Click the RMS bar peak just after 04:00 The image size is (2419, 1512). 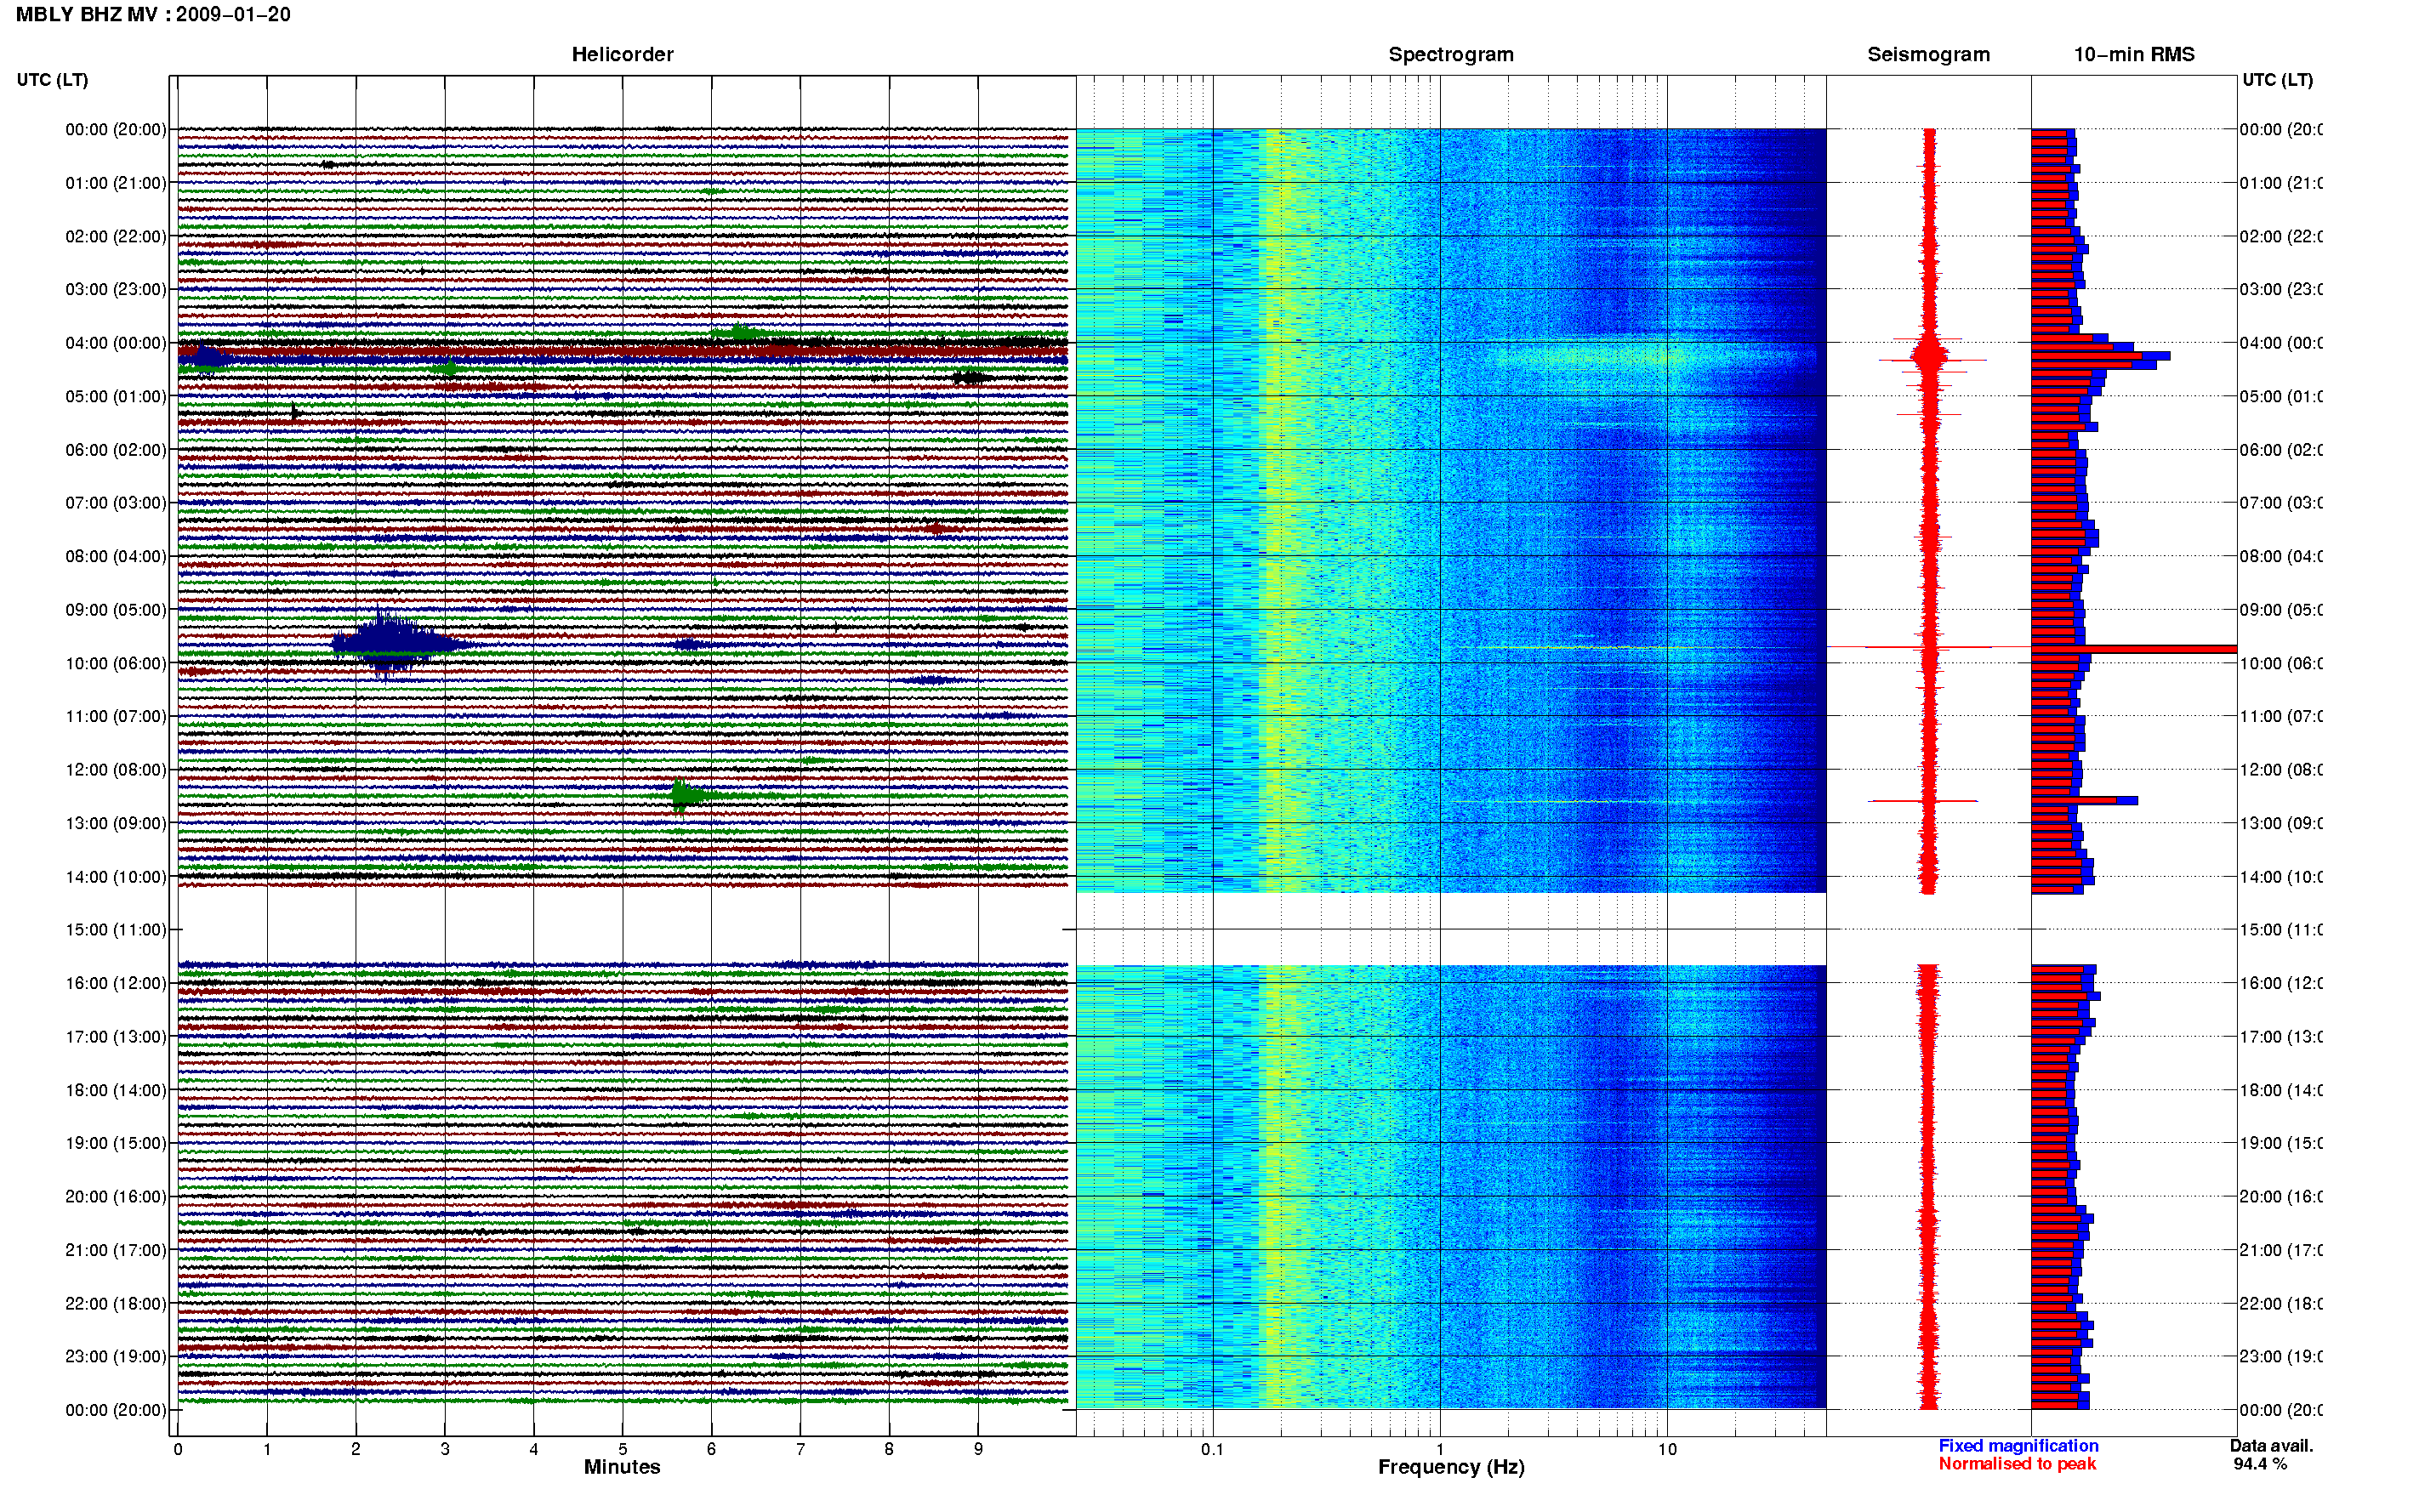(2100, 356)
